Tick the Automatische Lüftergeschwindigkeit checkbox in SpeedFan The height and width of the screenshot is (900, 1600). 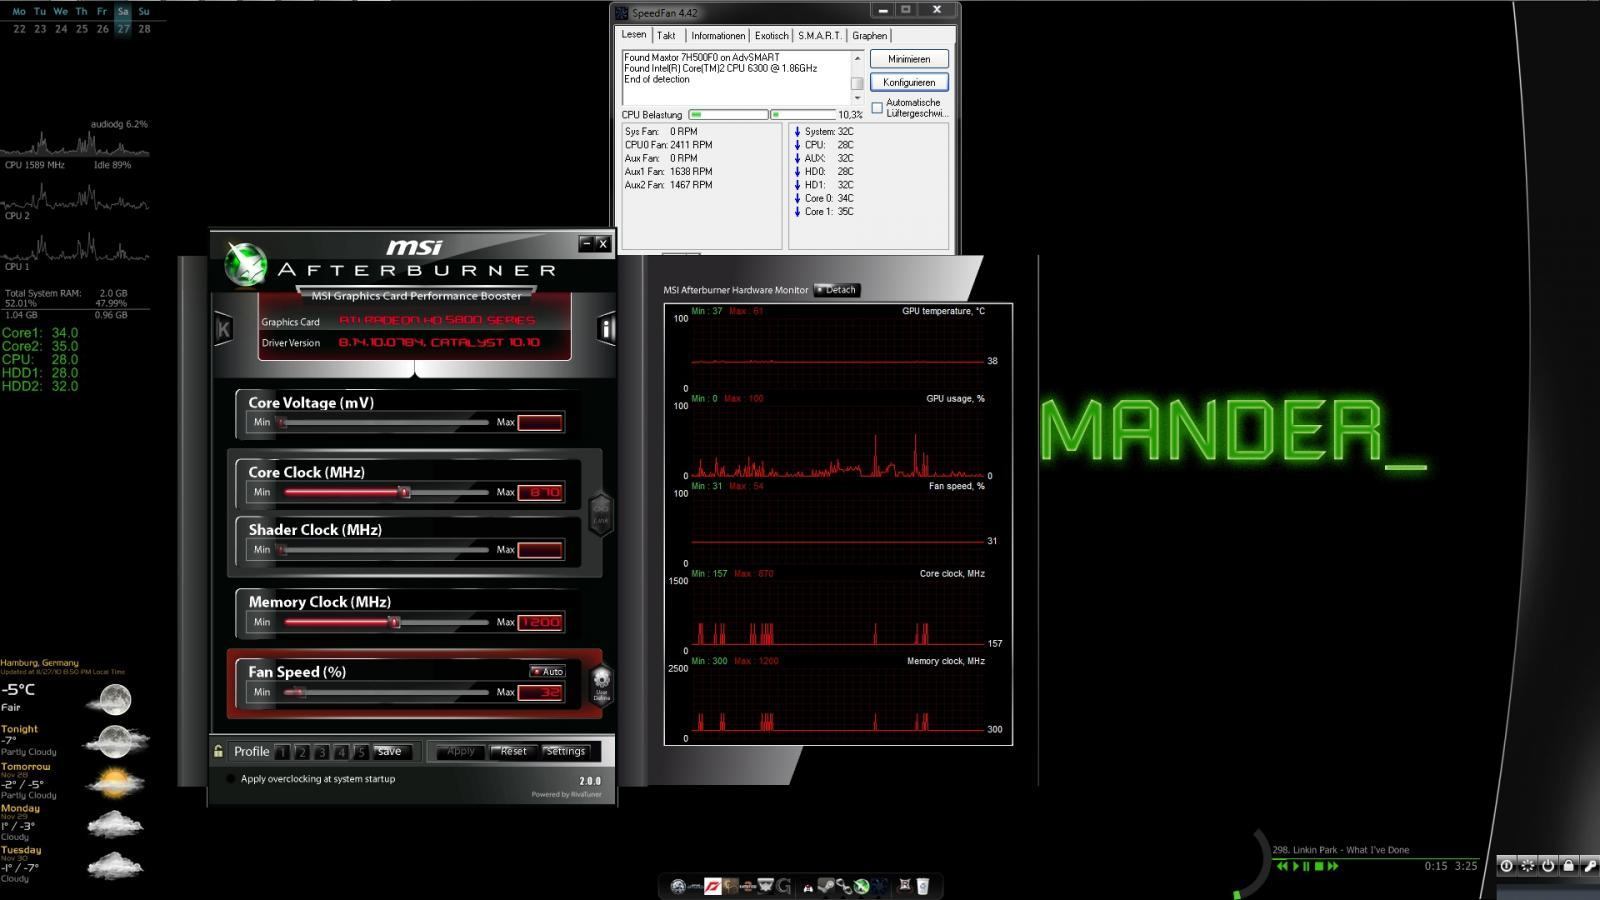click(x=877, y=107)
